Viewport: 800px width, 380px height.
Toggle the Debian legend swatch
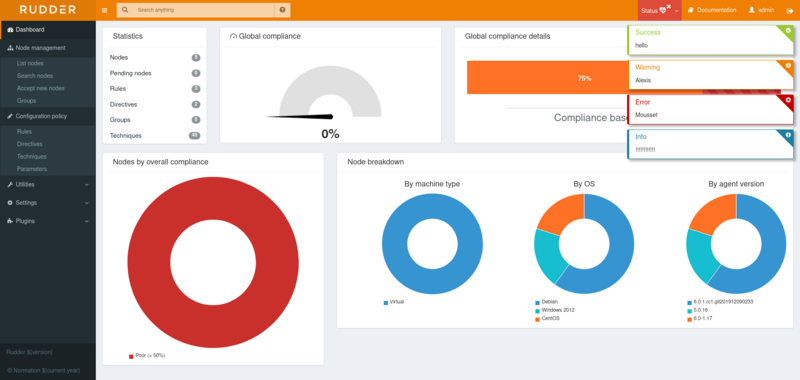[537, 302]
